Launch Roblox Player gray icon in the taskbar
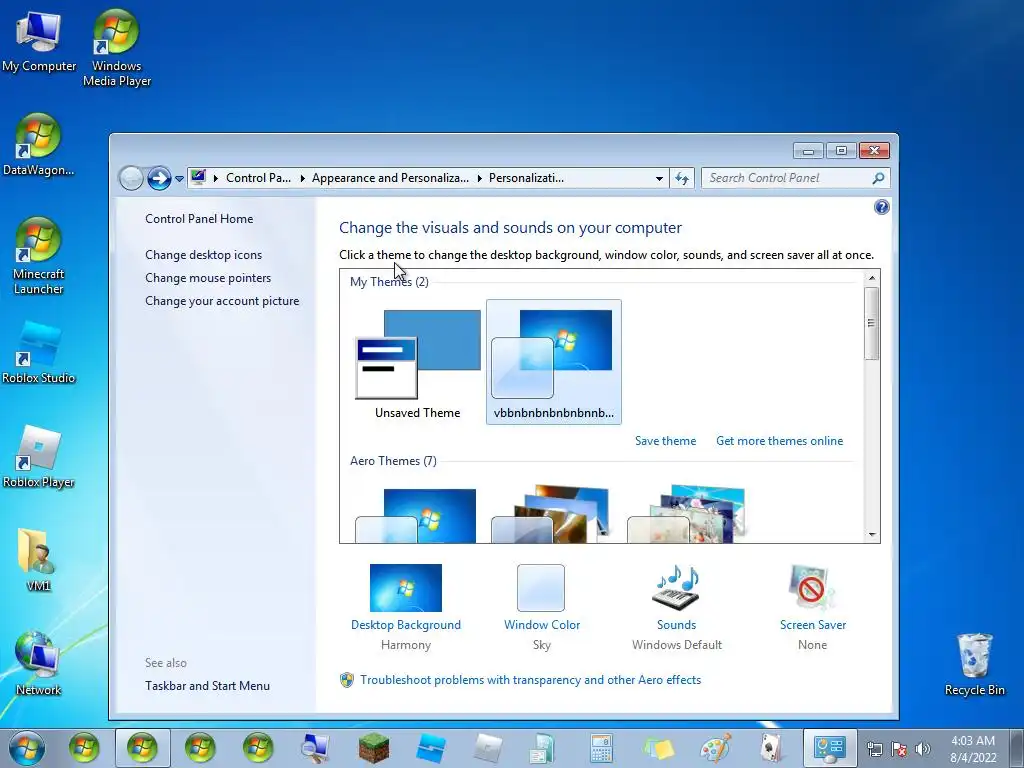 (488, 748)
